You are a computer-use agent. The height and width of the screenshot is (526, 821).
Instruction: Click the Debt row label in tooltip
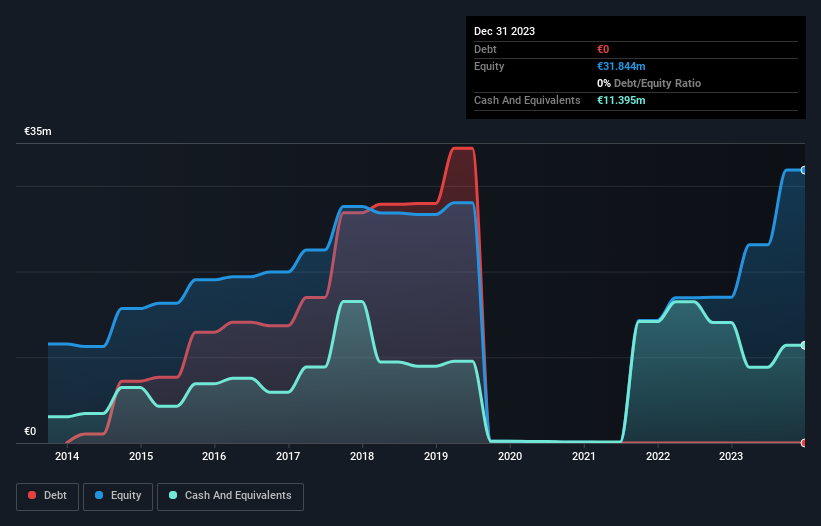click(x=485, y=49)
